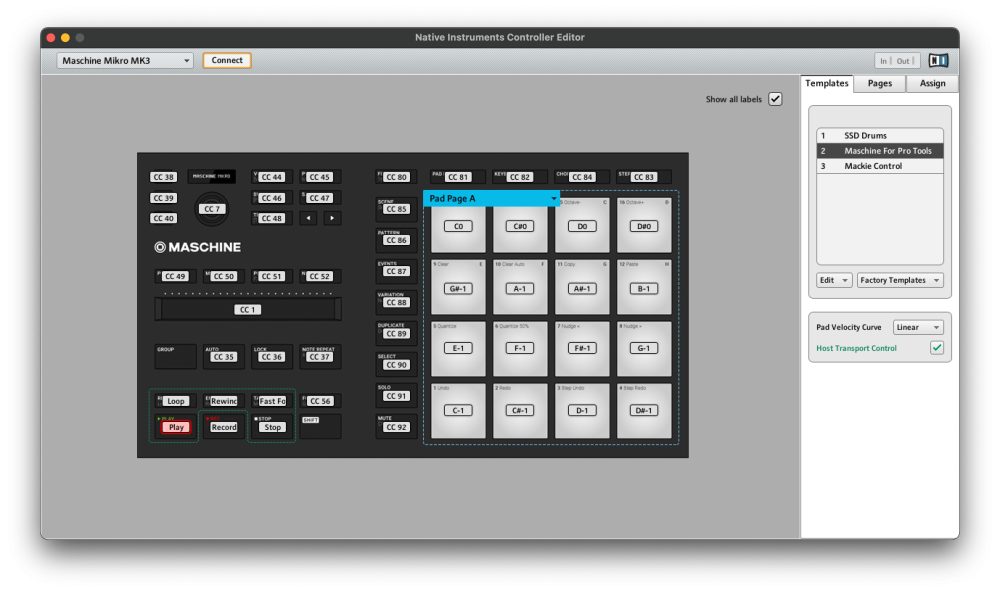The width and height of the screenshot is (1000, 593).
Task: Disable the Host Transport Control checkbox
Action: coord(936,348)
